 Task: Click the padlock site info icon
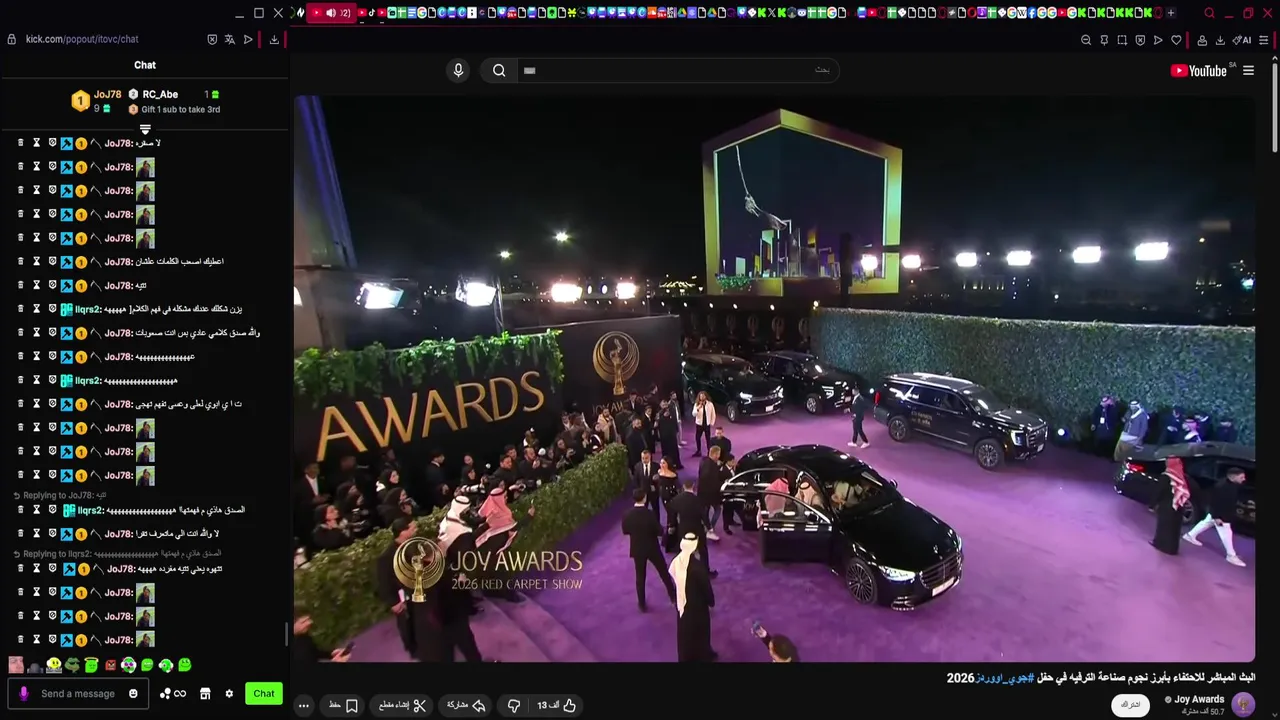[12, 39]
